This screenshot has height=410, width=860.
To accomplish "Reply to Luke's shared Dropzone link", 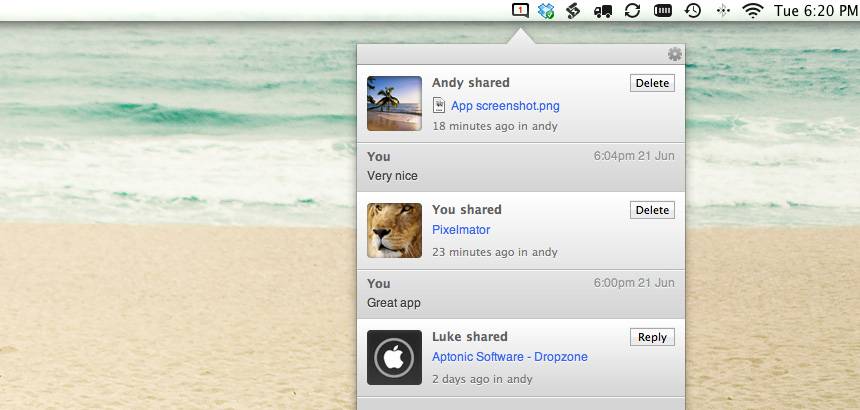I will click(652, 337).
